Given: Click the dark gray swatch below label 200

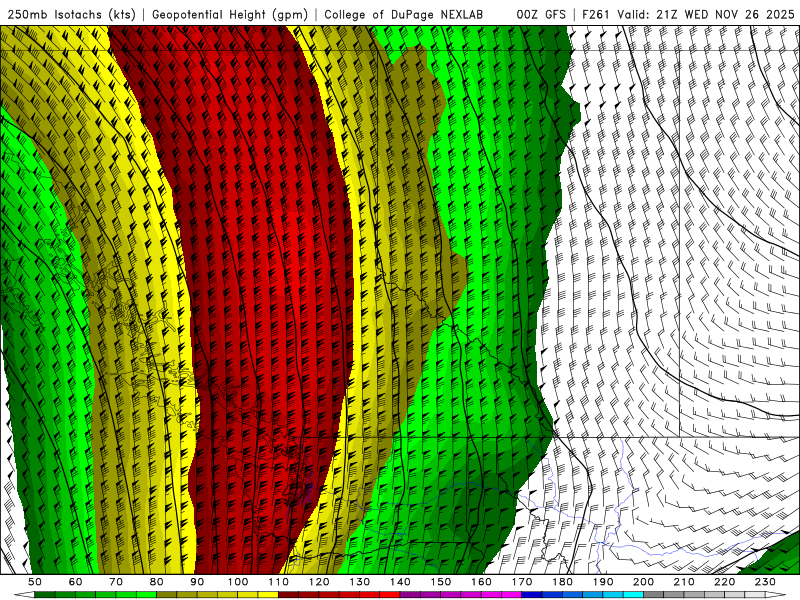Looking at the screenshot, I should (654, 595).
